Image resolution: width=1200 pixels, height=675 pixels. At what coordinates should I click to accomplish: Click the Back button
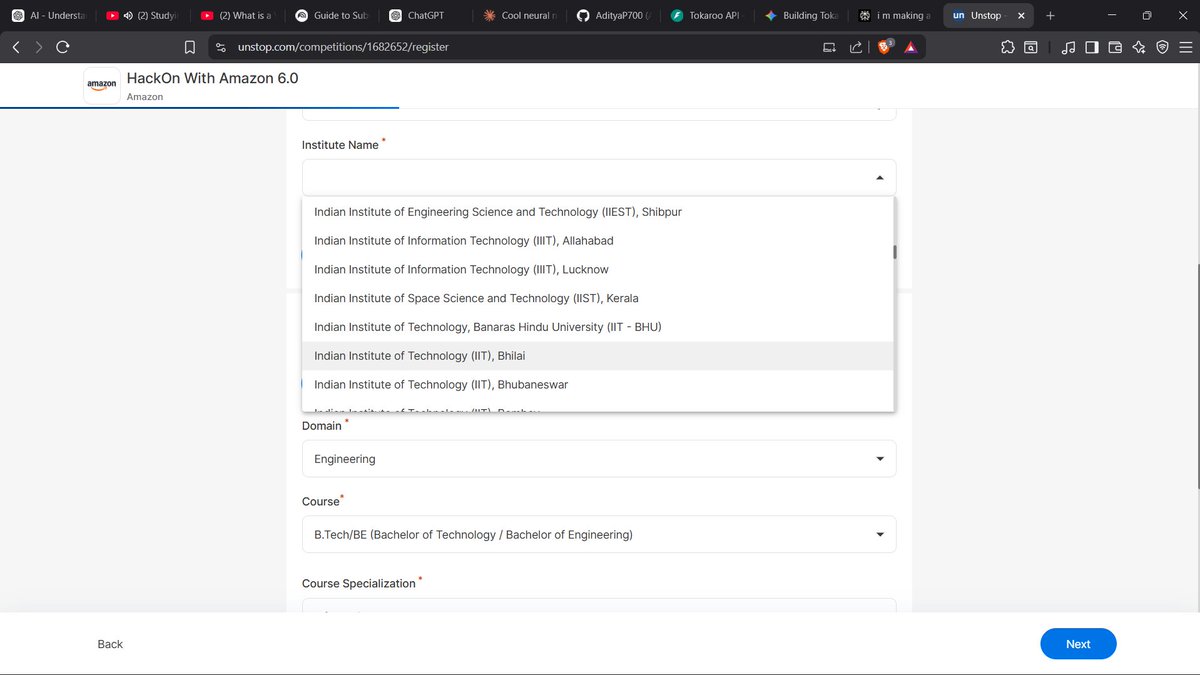click(x=110, y=644)
